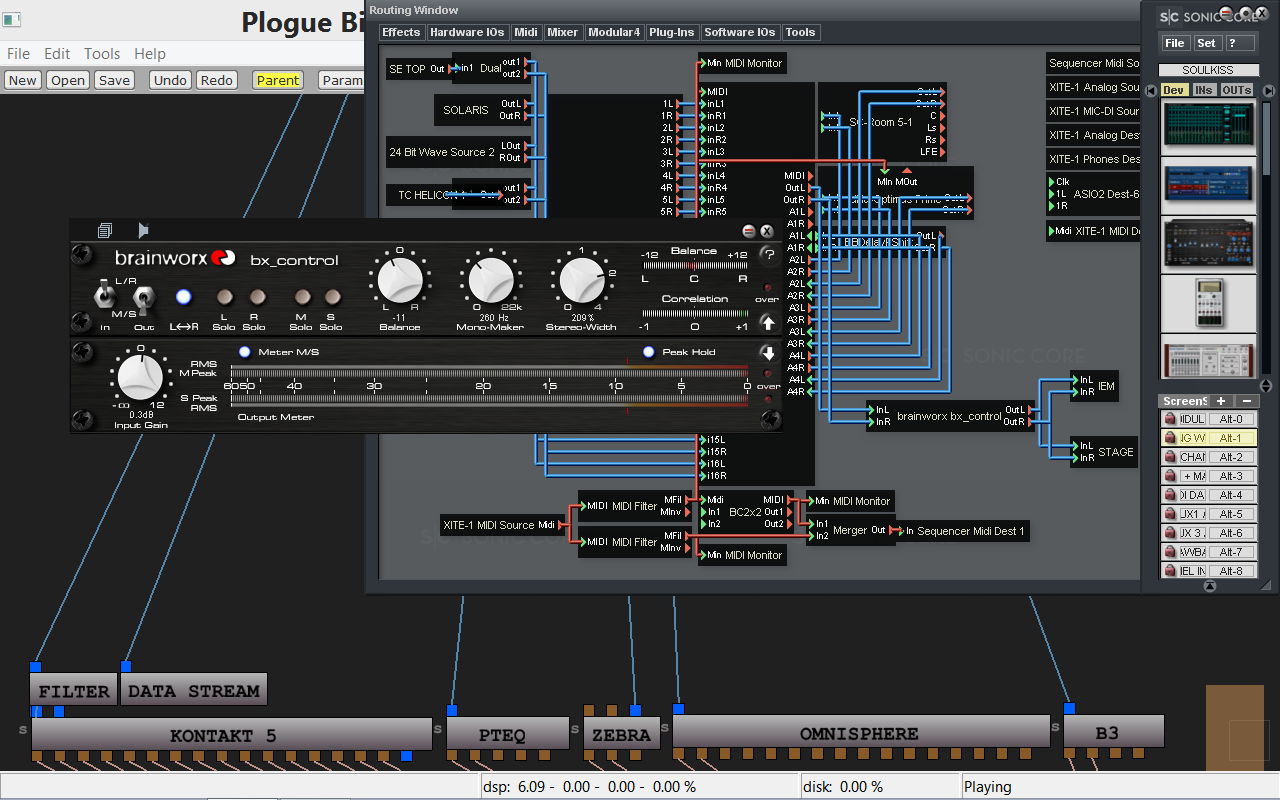Open the Modular4 menu
This screenshot has width=1280, height=800.
(x=613, y=32)
